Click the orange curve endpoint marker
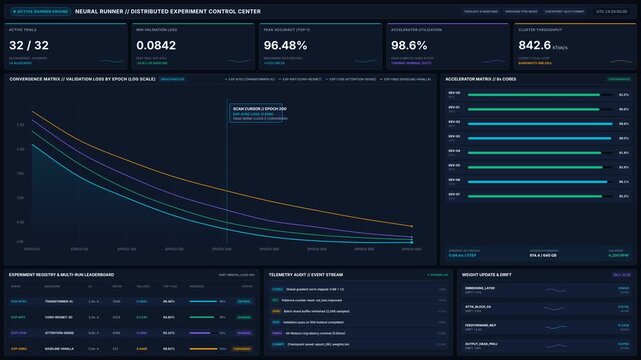Image resolution: width=641 pixels, height=360 pixels. click(412, 226)
